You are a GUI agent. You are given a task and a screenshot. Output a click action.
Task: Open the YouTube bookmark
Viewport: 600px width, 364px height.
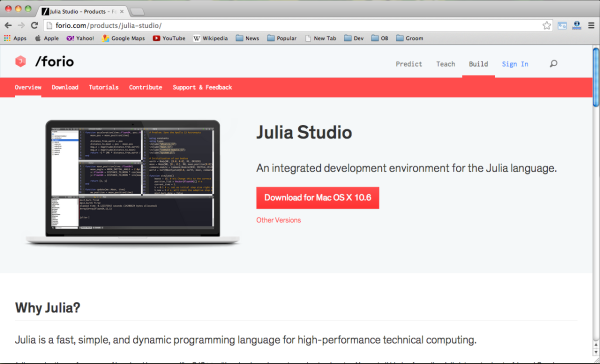pos(169,38)
